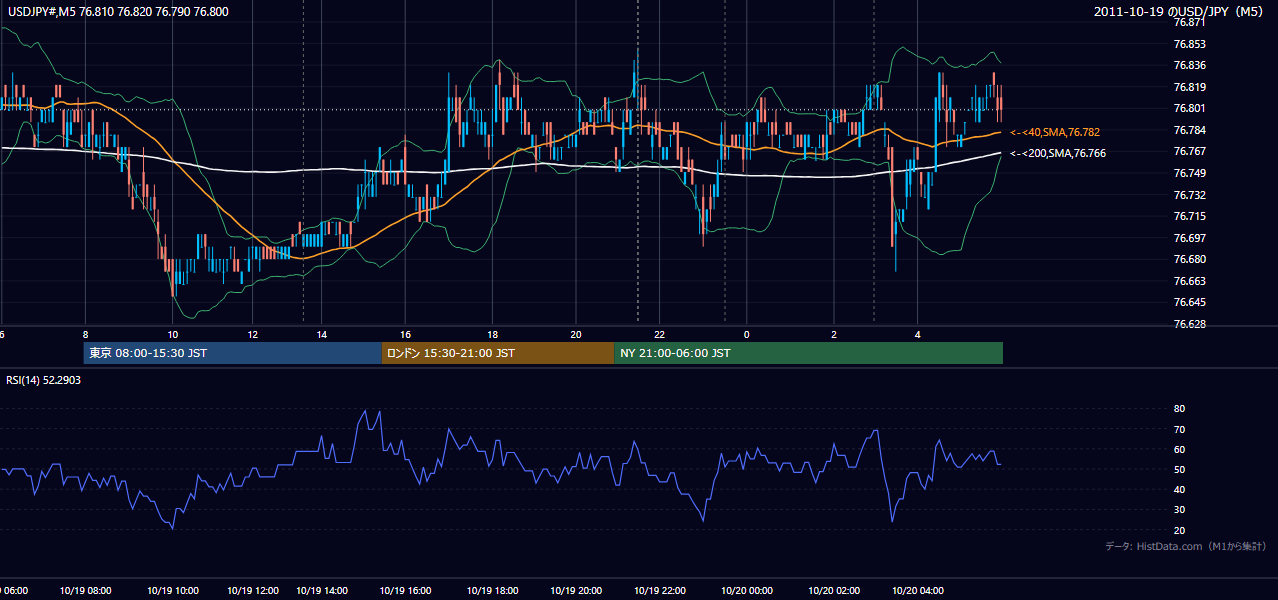Click price axis value 76.628

(1190, 324)
